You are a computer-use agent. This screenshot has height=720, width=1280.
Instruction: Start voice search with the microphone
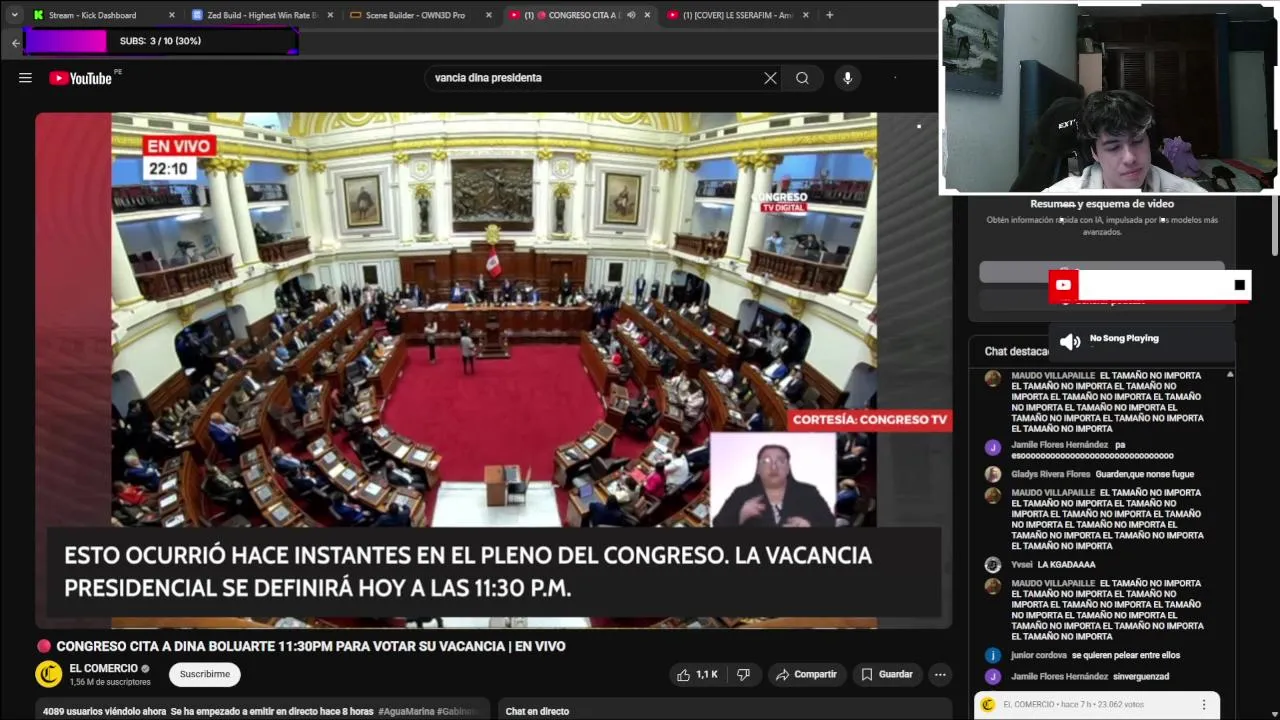pos(847,78)
